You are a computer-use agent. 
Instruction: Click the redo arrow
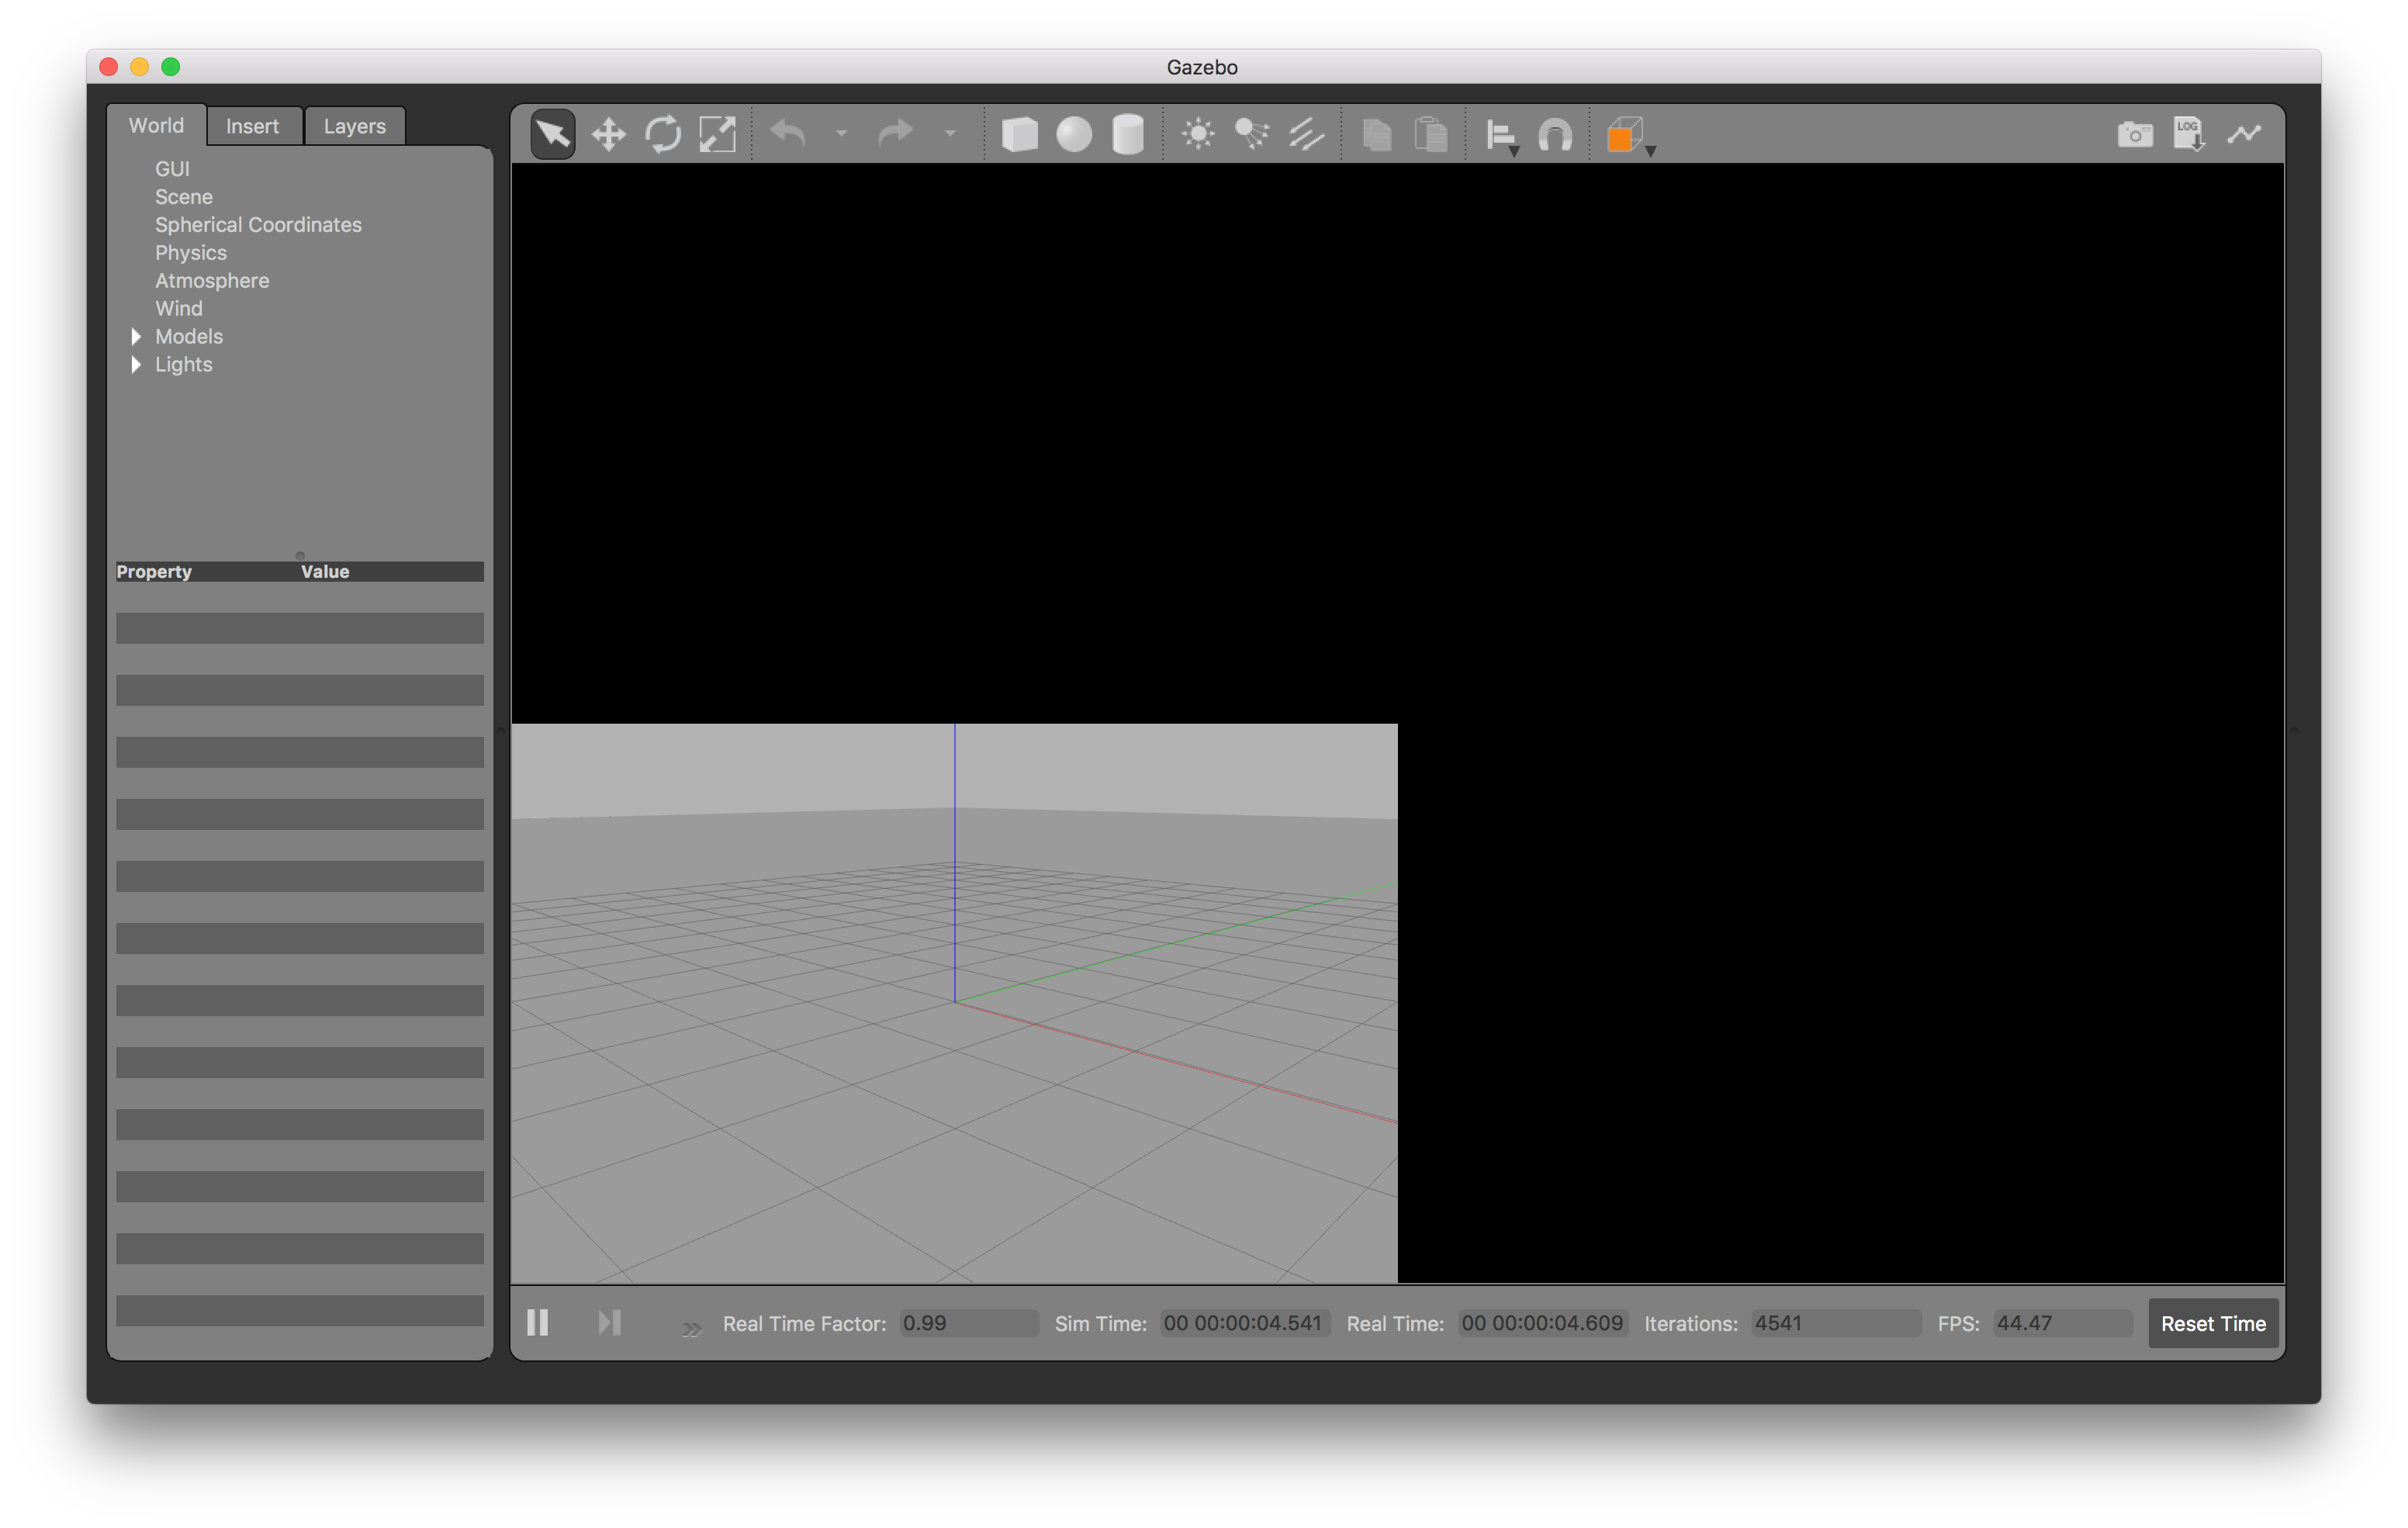896,134
